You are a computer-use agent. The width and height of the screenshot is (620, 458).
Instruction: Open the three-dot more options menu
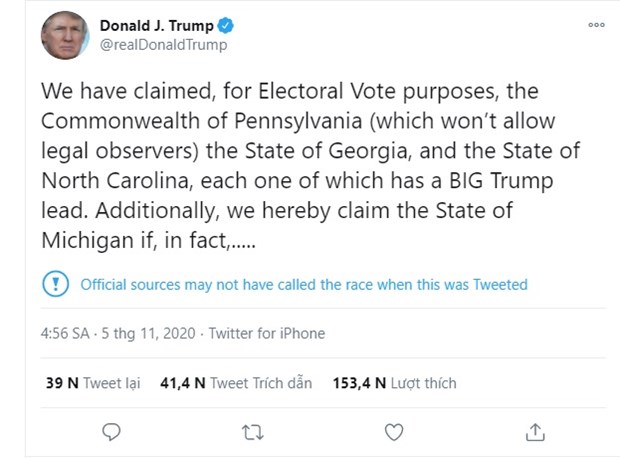tap(597, 24)
